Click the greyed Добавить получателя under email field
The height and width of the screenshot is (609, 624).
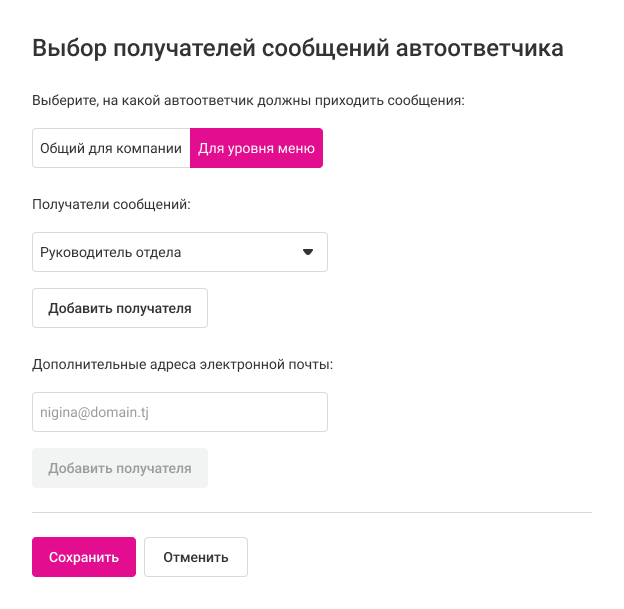tap(120, 468)
